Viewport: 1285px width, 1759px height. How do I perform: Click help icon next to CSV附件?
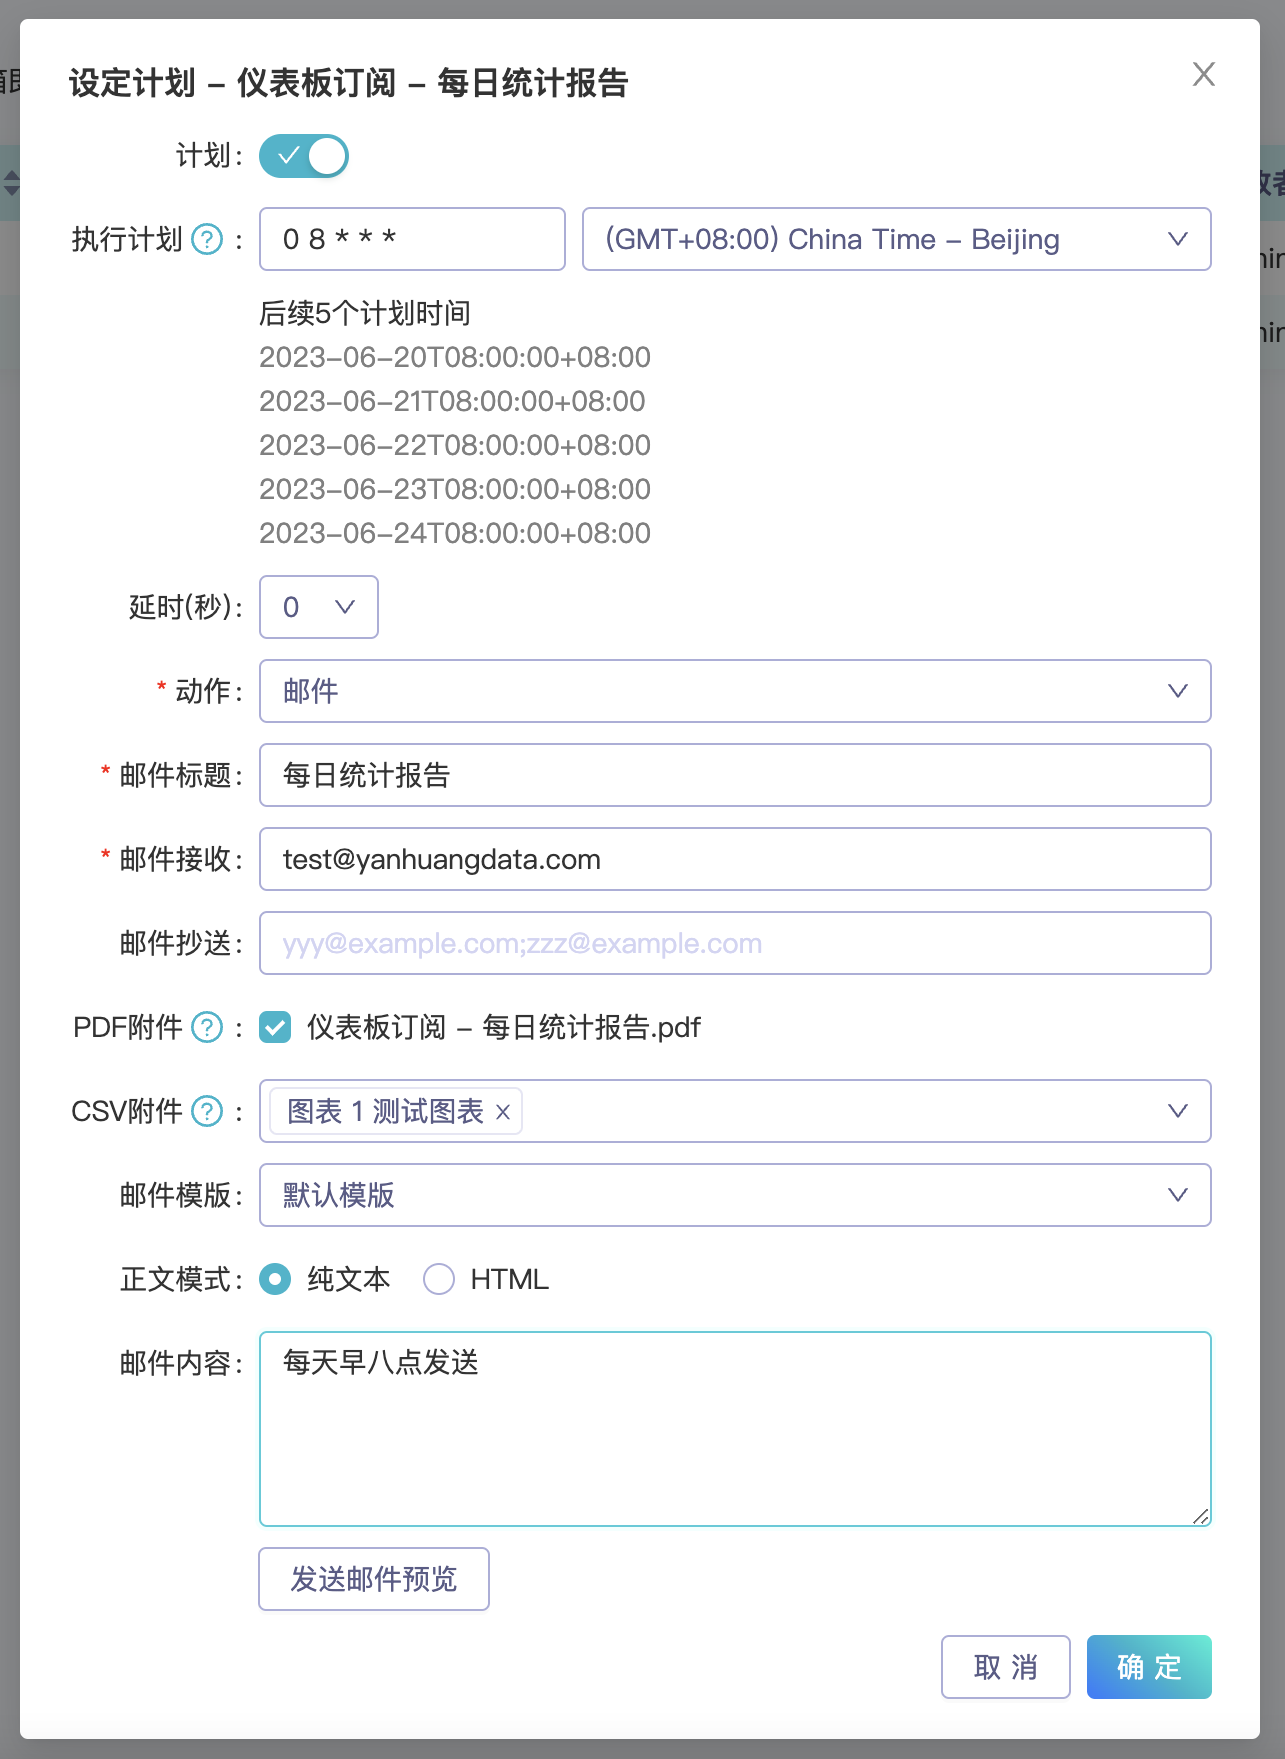coord(207,1111)
